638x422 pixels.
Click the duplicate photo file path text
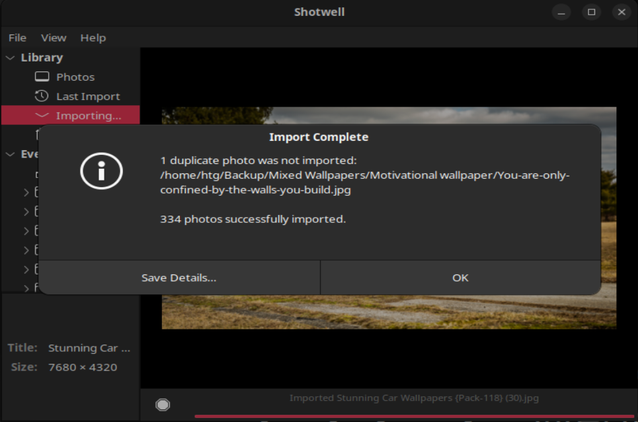[365, 182]
